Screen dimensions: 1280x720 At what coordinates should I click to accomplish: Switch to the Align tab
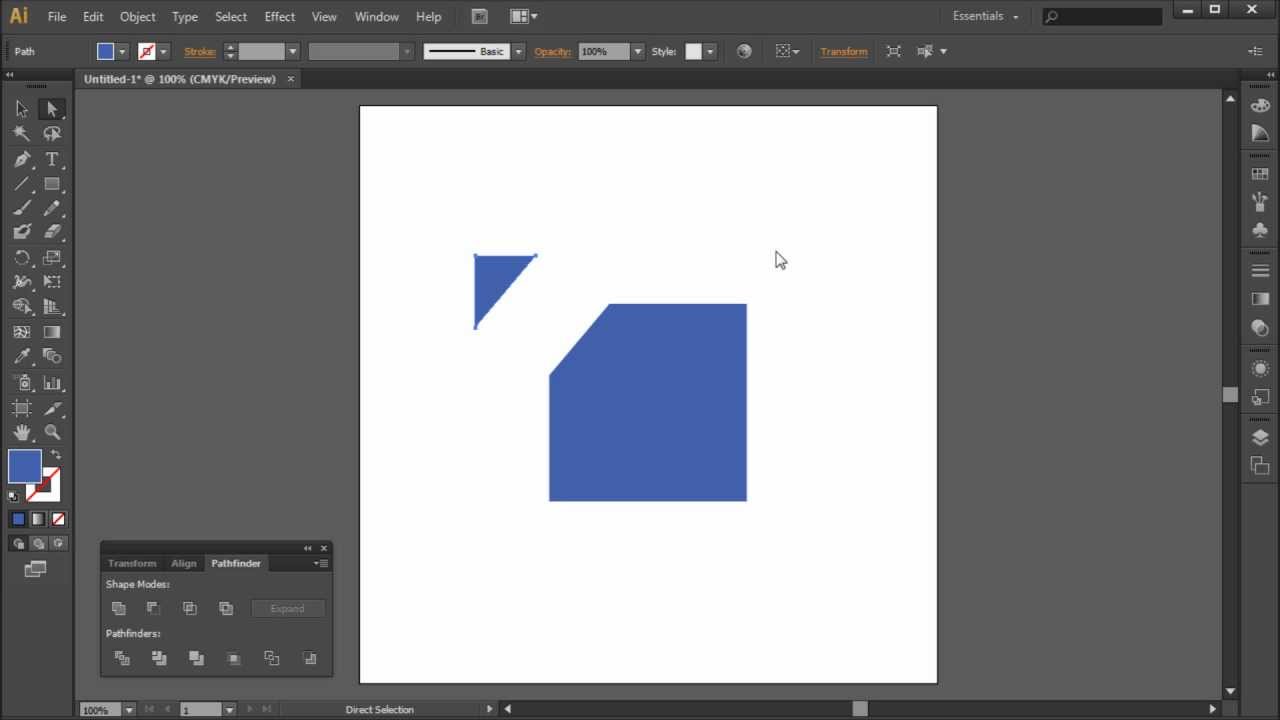point(184,563)
